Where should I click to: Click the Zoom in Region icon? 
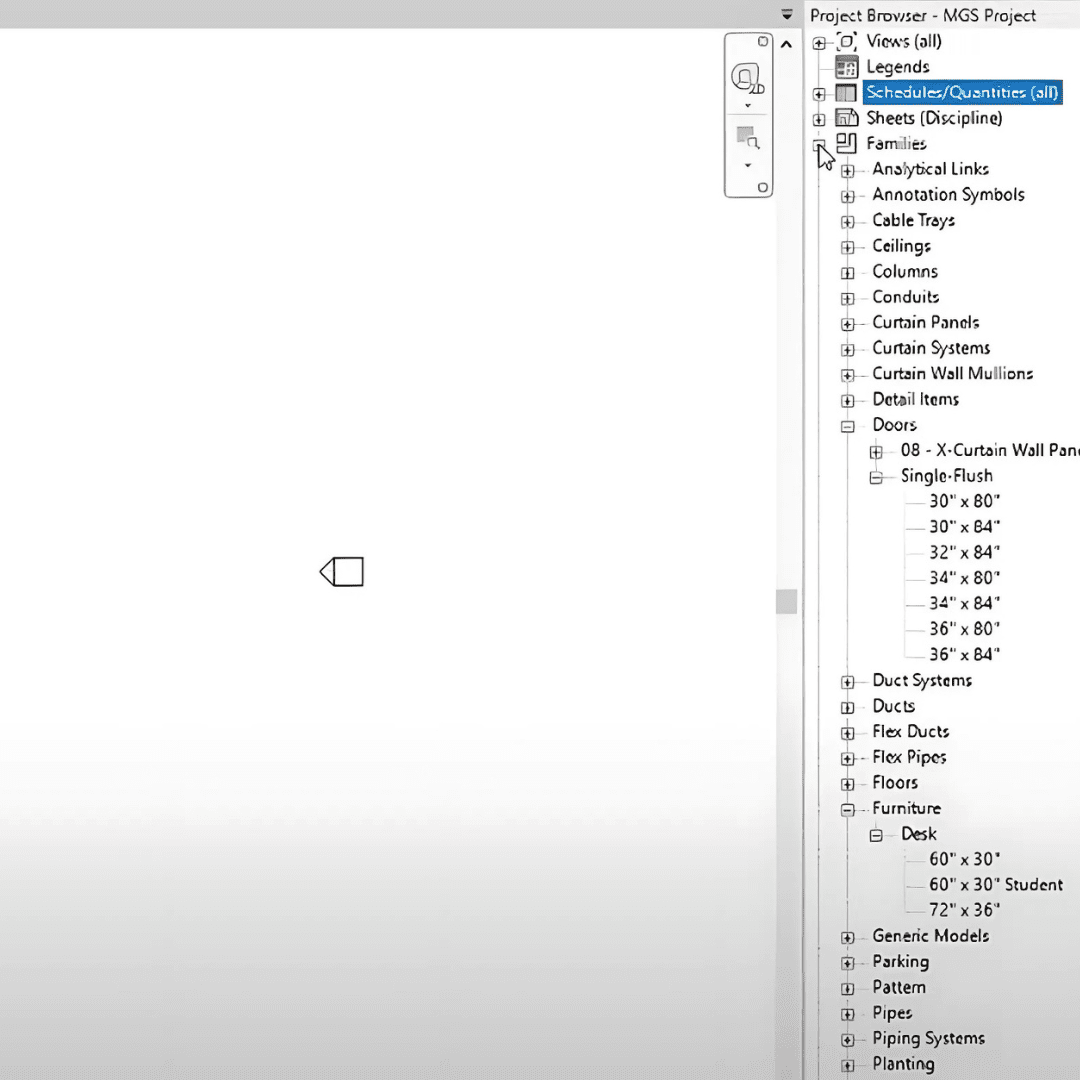pos(747,137)
